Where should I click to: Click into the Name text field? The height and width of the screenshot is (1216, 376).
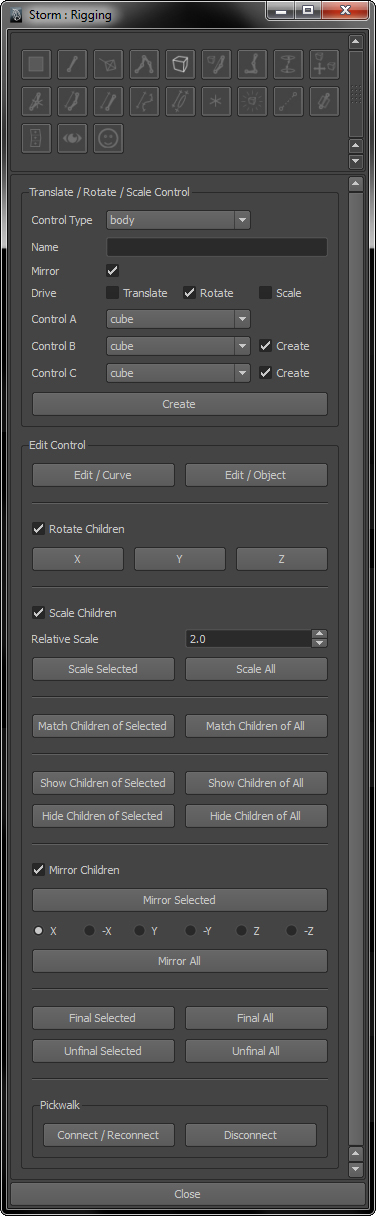pos(217,247)
